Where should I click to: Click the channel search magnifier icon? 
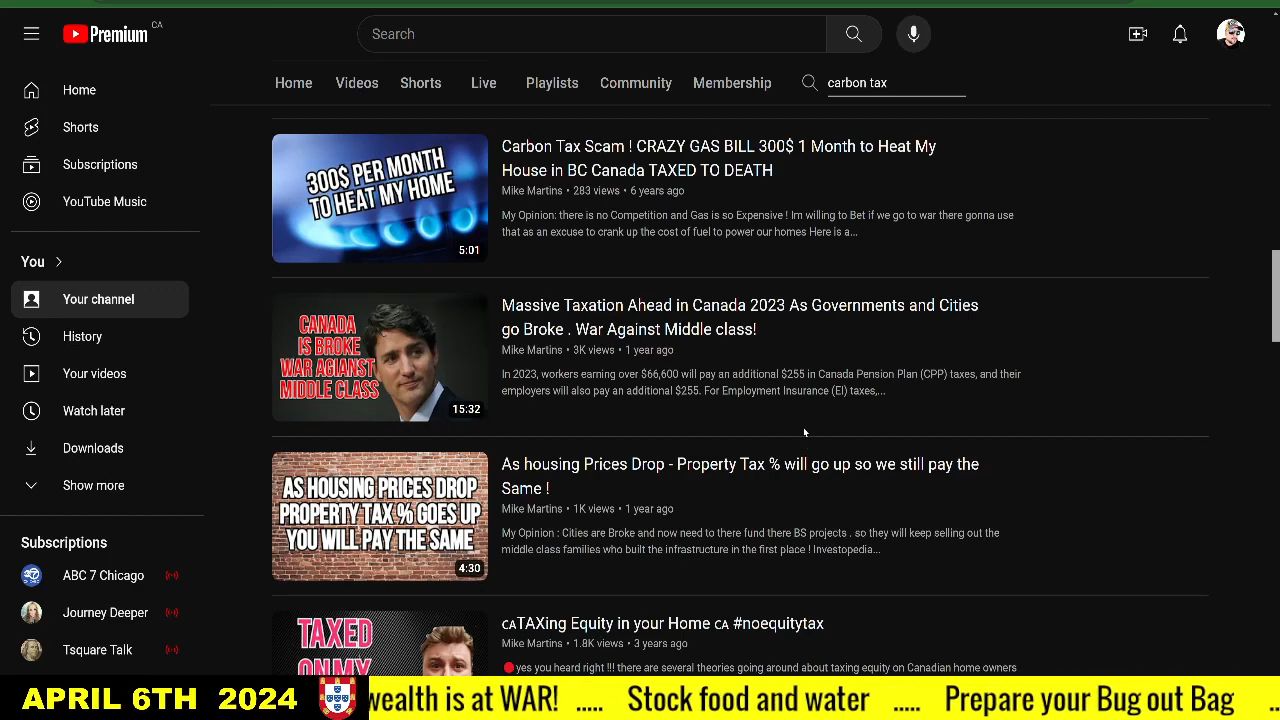coord(809,83)
